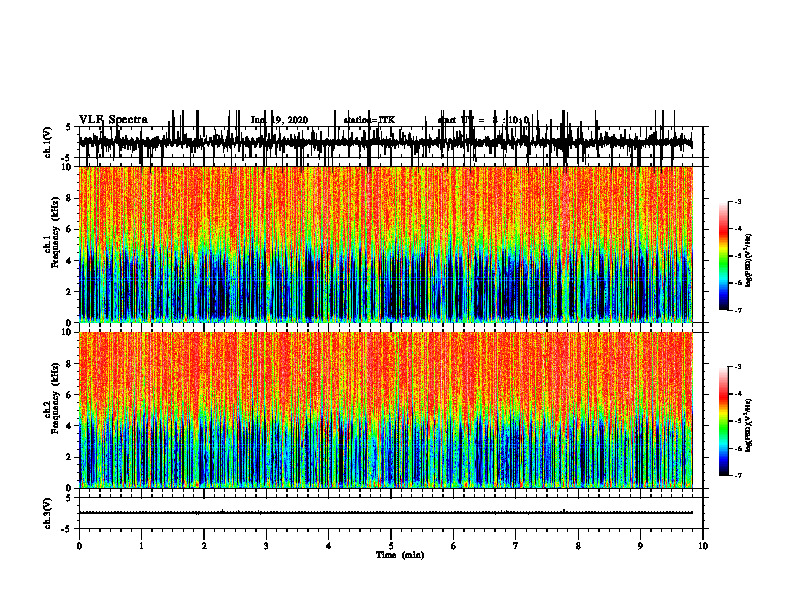The height and width of the screenshot is (612, 792).
Task: Select the ch.3 flat waveform trace
Action: pos(386,513)
